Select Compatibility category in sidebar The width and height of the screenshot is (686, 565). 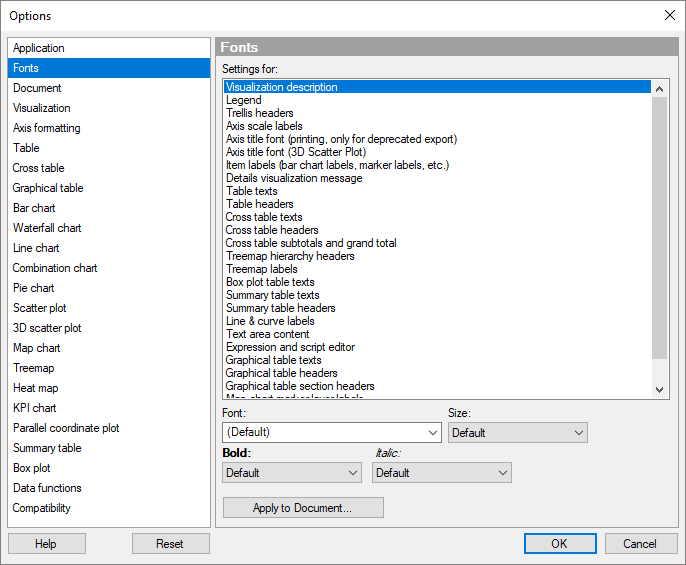(42, 508)
